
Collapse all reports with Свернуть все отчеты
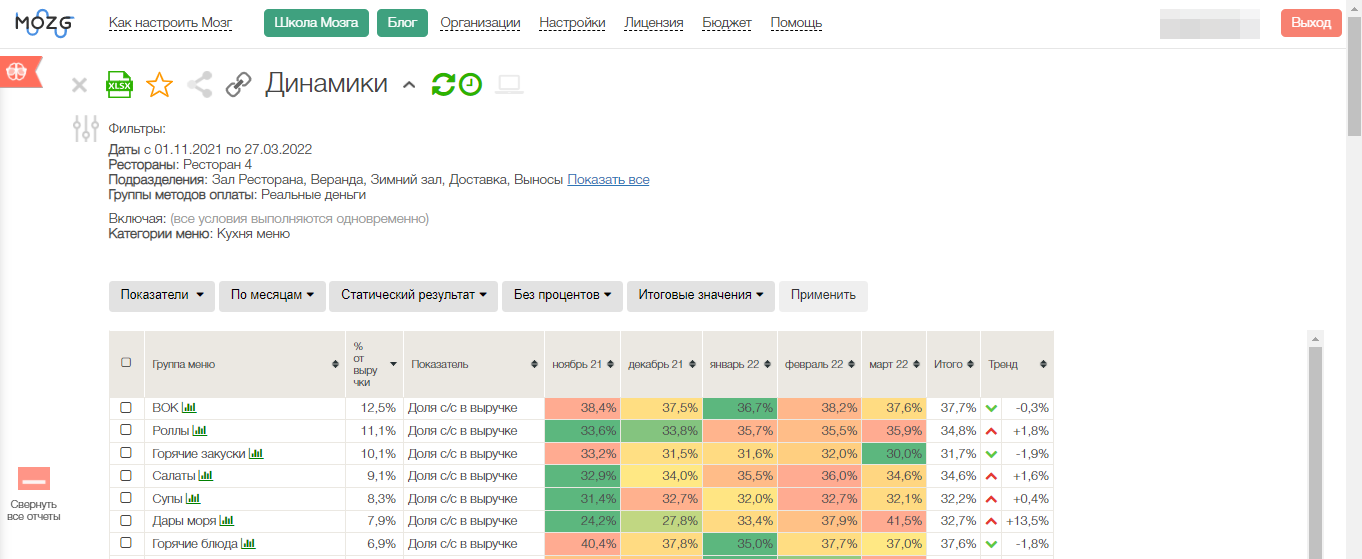tap(34, 495)
